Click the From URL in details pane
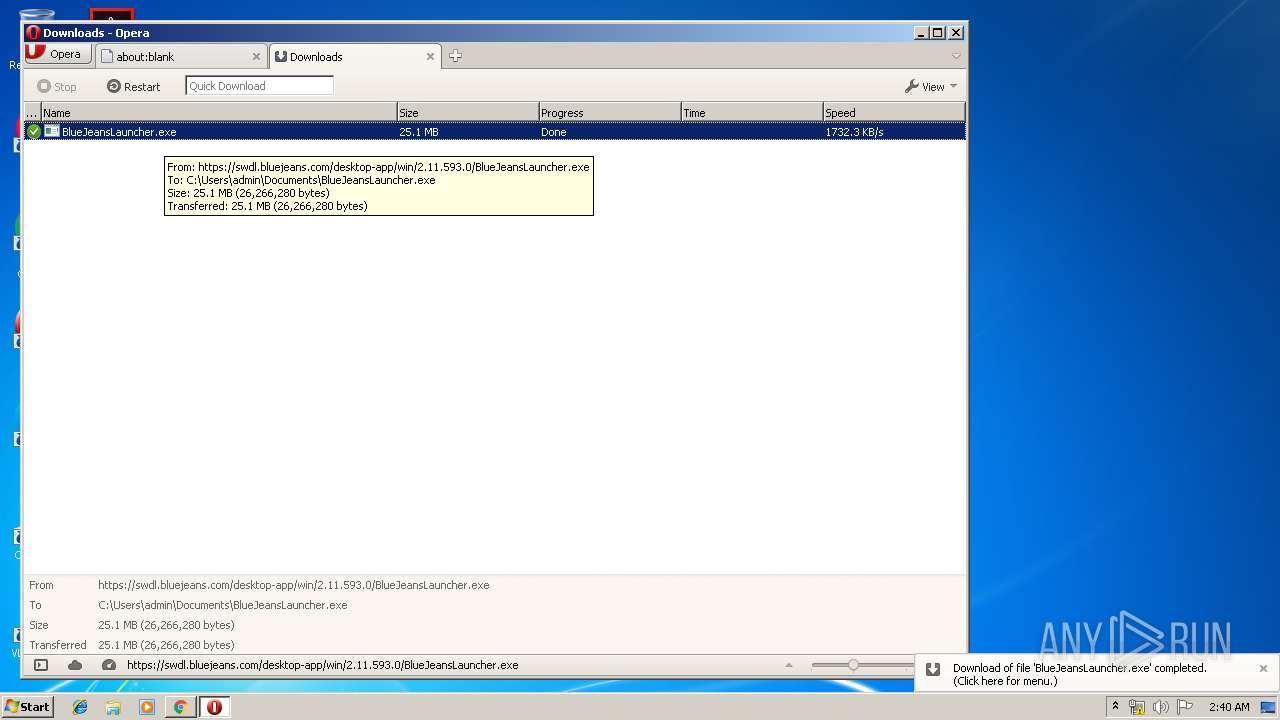The image size is (1280, 720). pyautogui.click(x=293, y=585)
